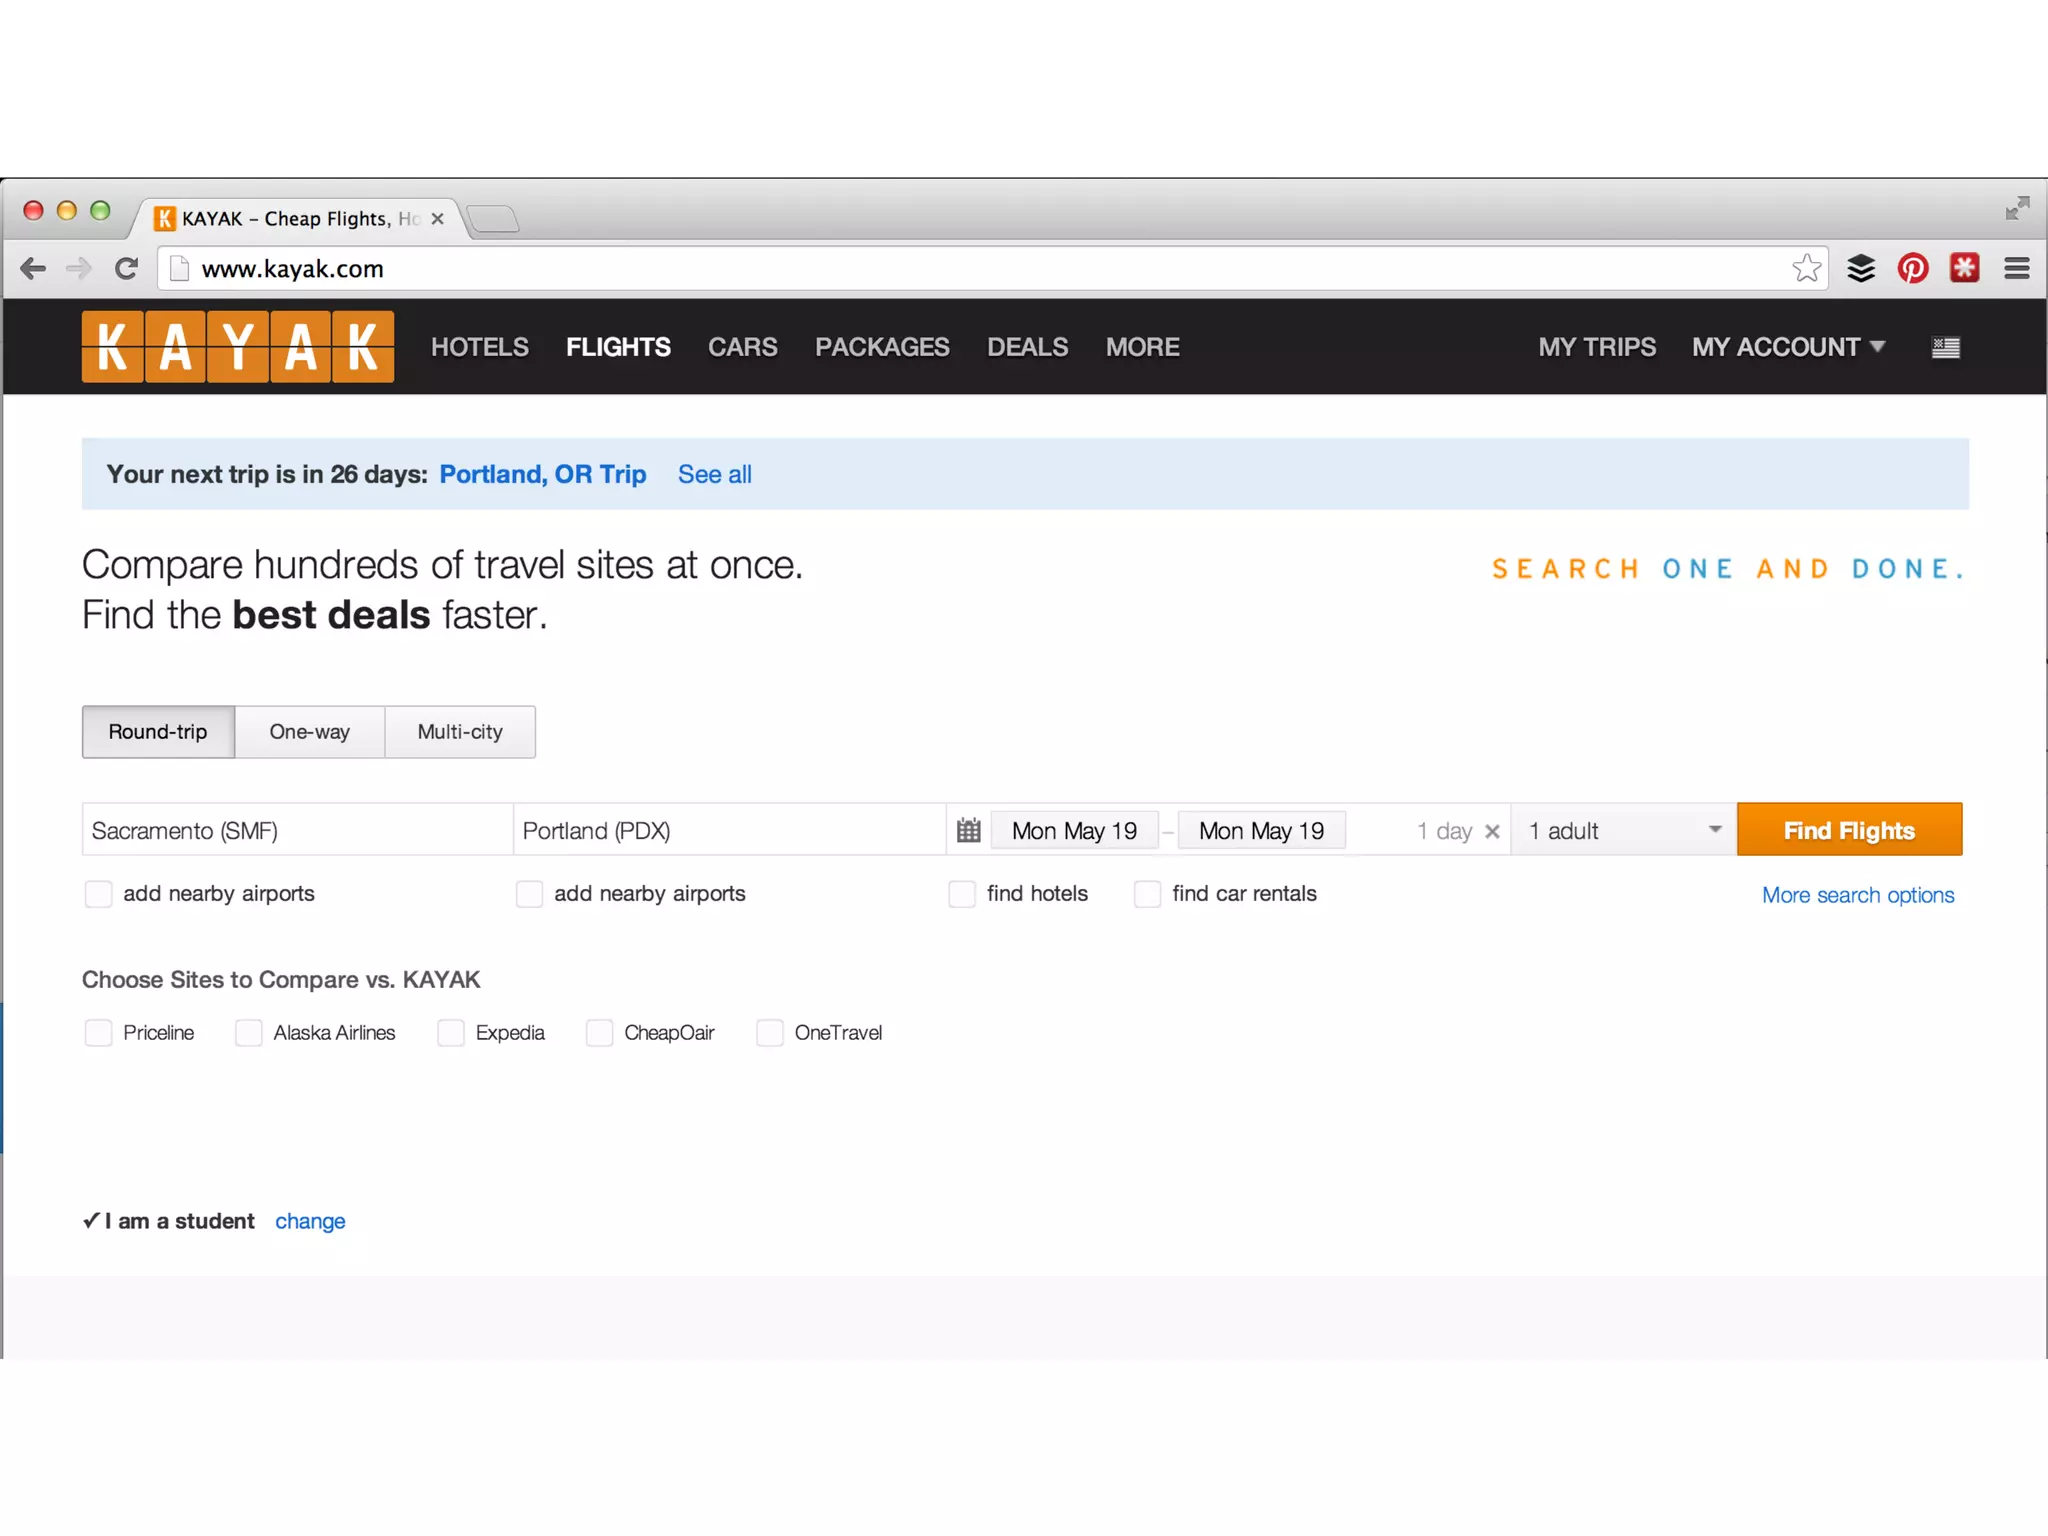Screen dimensions: 2048x1536
Task: Open the Mon May 19 departure date selector
Action: tap(1074, 830)
